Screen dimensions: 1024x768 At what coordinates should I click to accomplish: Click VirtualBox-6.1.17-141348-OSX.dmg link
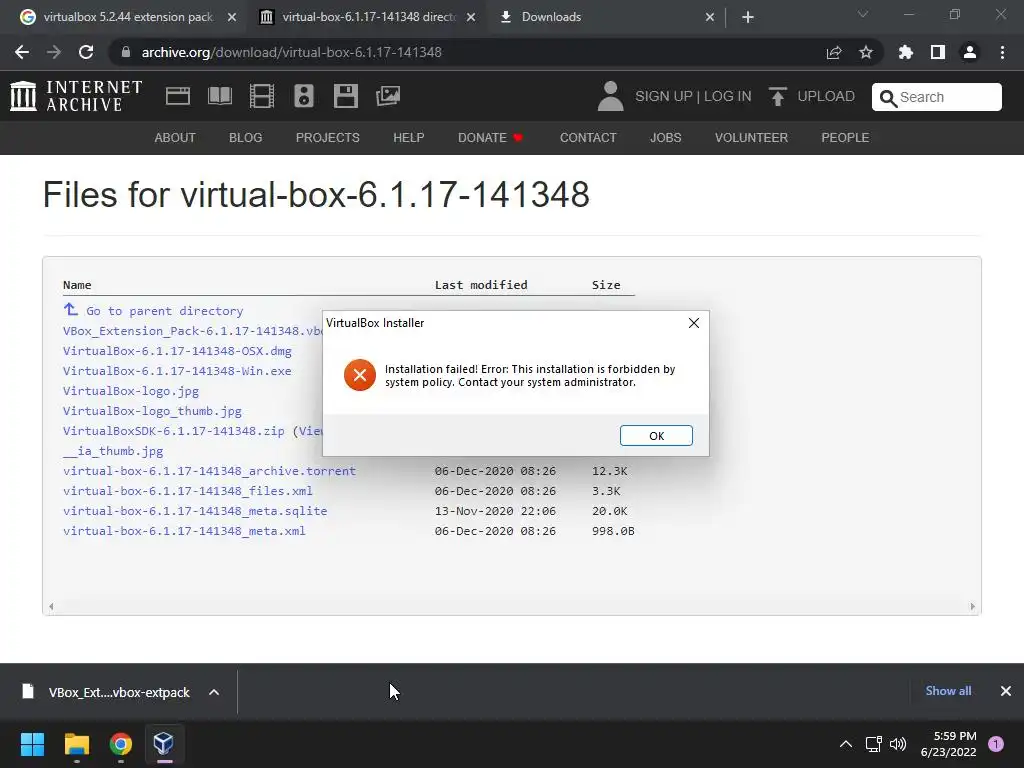click(177, 351)
